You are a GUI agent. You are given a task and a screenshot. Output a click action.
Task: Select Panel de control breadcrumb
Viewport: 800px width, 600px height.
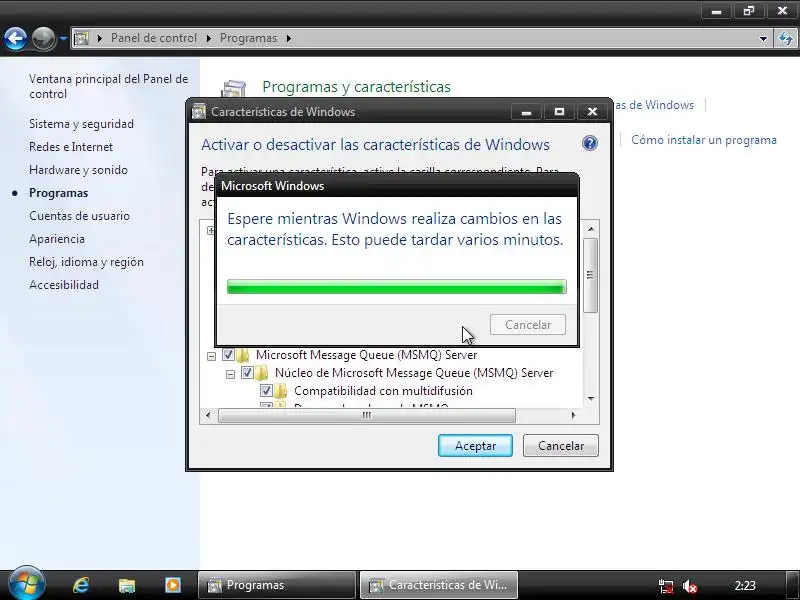[154, 38]
